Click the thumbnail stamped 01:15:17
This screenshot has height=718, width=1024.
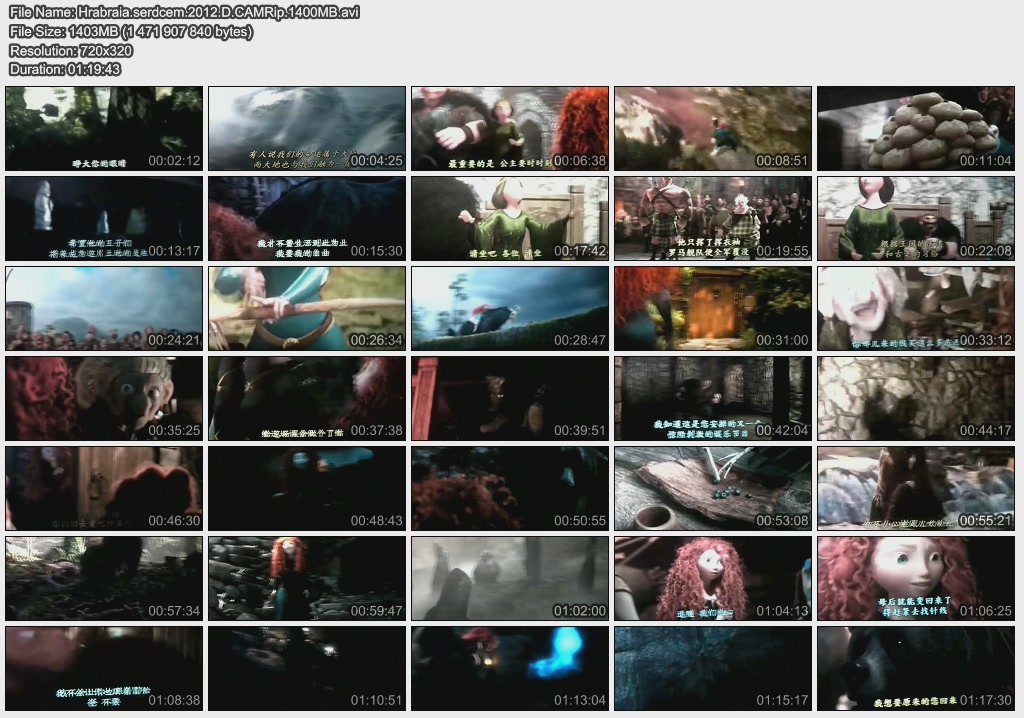(713, 668)
